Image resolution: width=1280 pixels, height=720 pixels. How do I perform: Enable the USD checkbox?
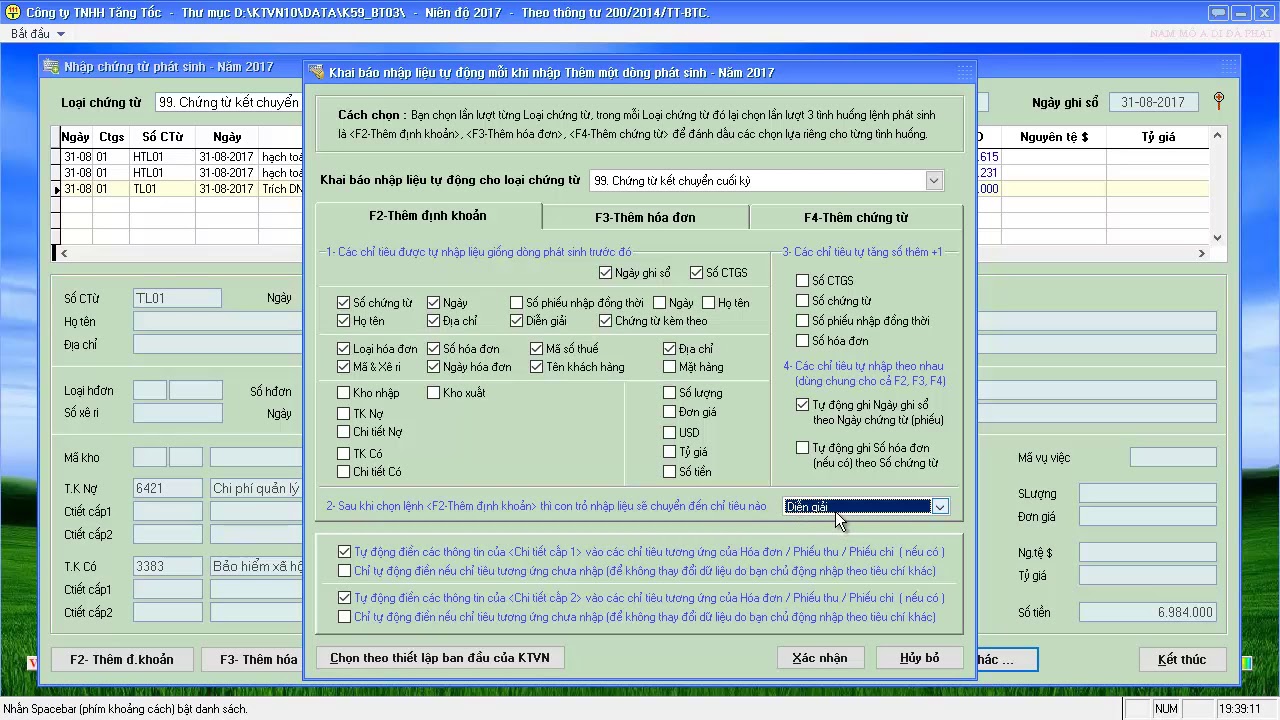pos(670,432)
